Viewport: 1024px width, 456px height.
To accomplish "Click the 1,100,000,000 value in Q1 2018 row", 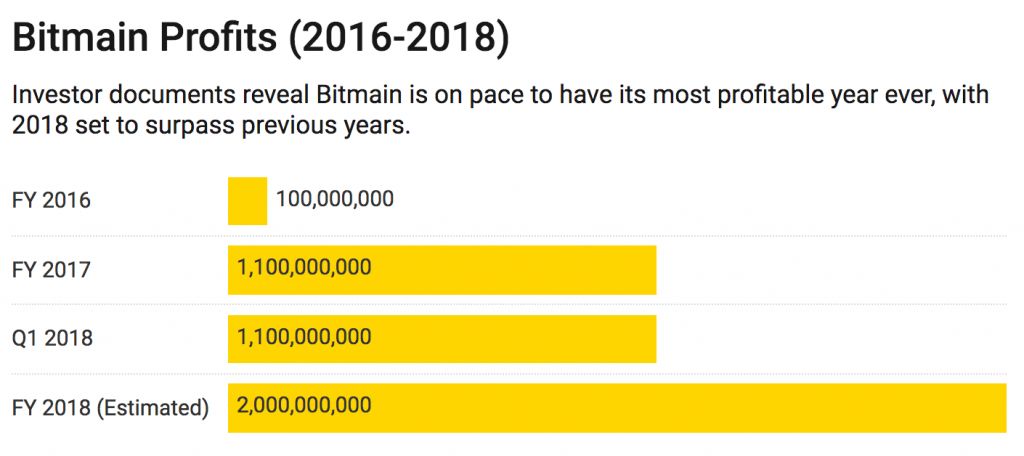I will pos(304,337).
